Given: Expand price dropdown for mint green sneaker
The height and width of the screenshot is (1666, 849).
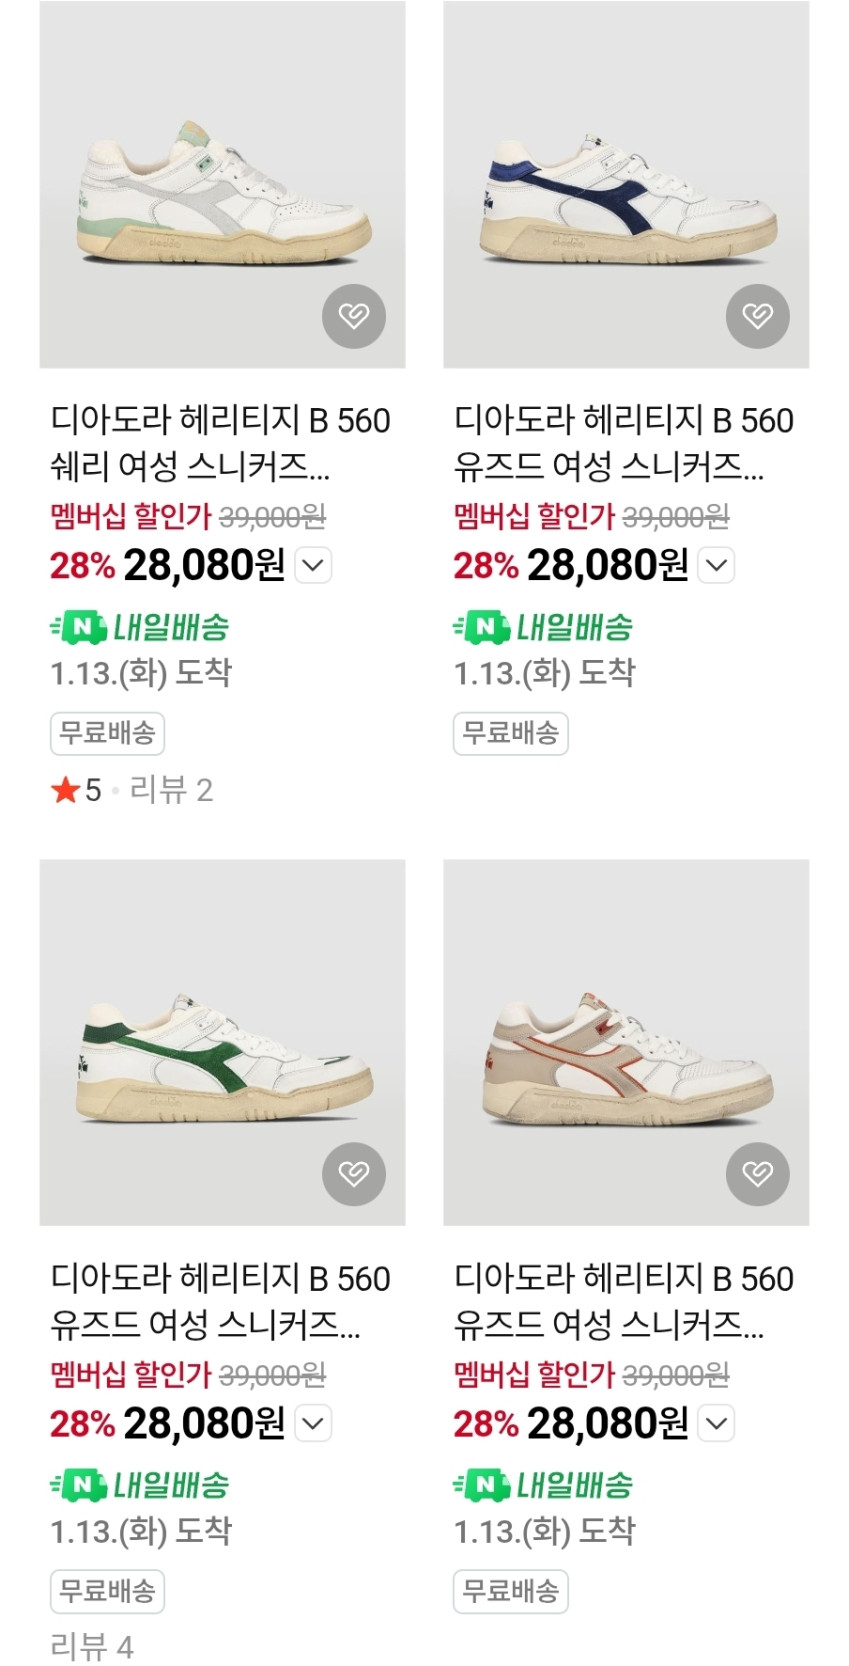Looking at the screenshot, I should point(313,566).
